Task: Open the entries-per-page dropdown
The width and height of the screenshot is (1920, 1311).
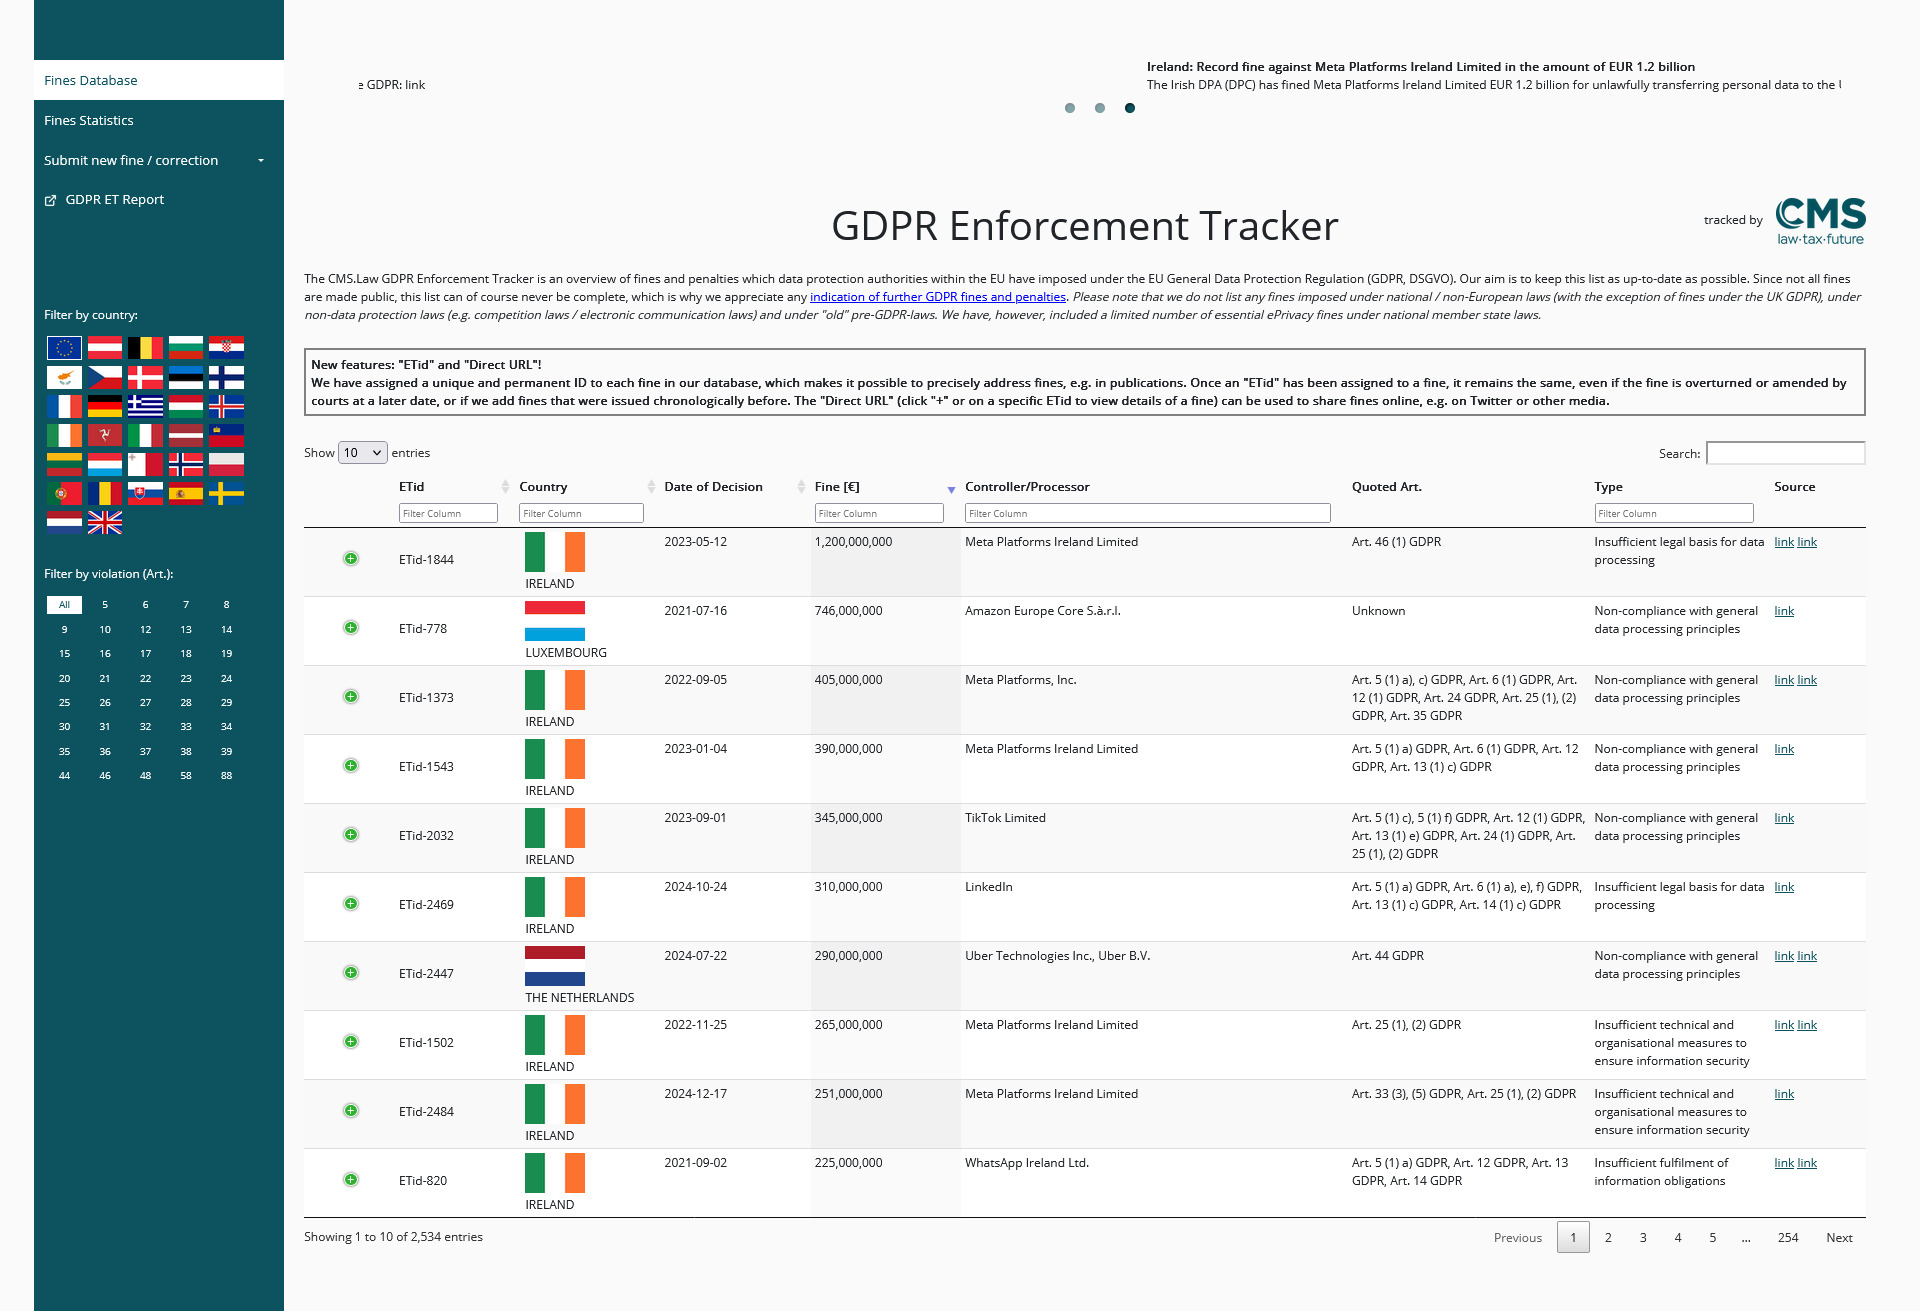Action: pos(362,453)
